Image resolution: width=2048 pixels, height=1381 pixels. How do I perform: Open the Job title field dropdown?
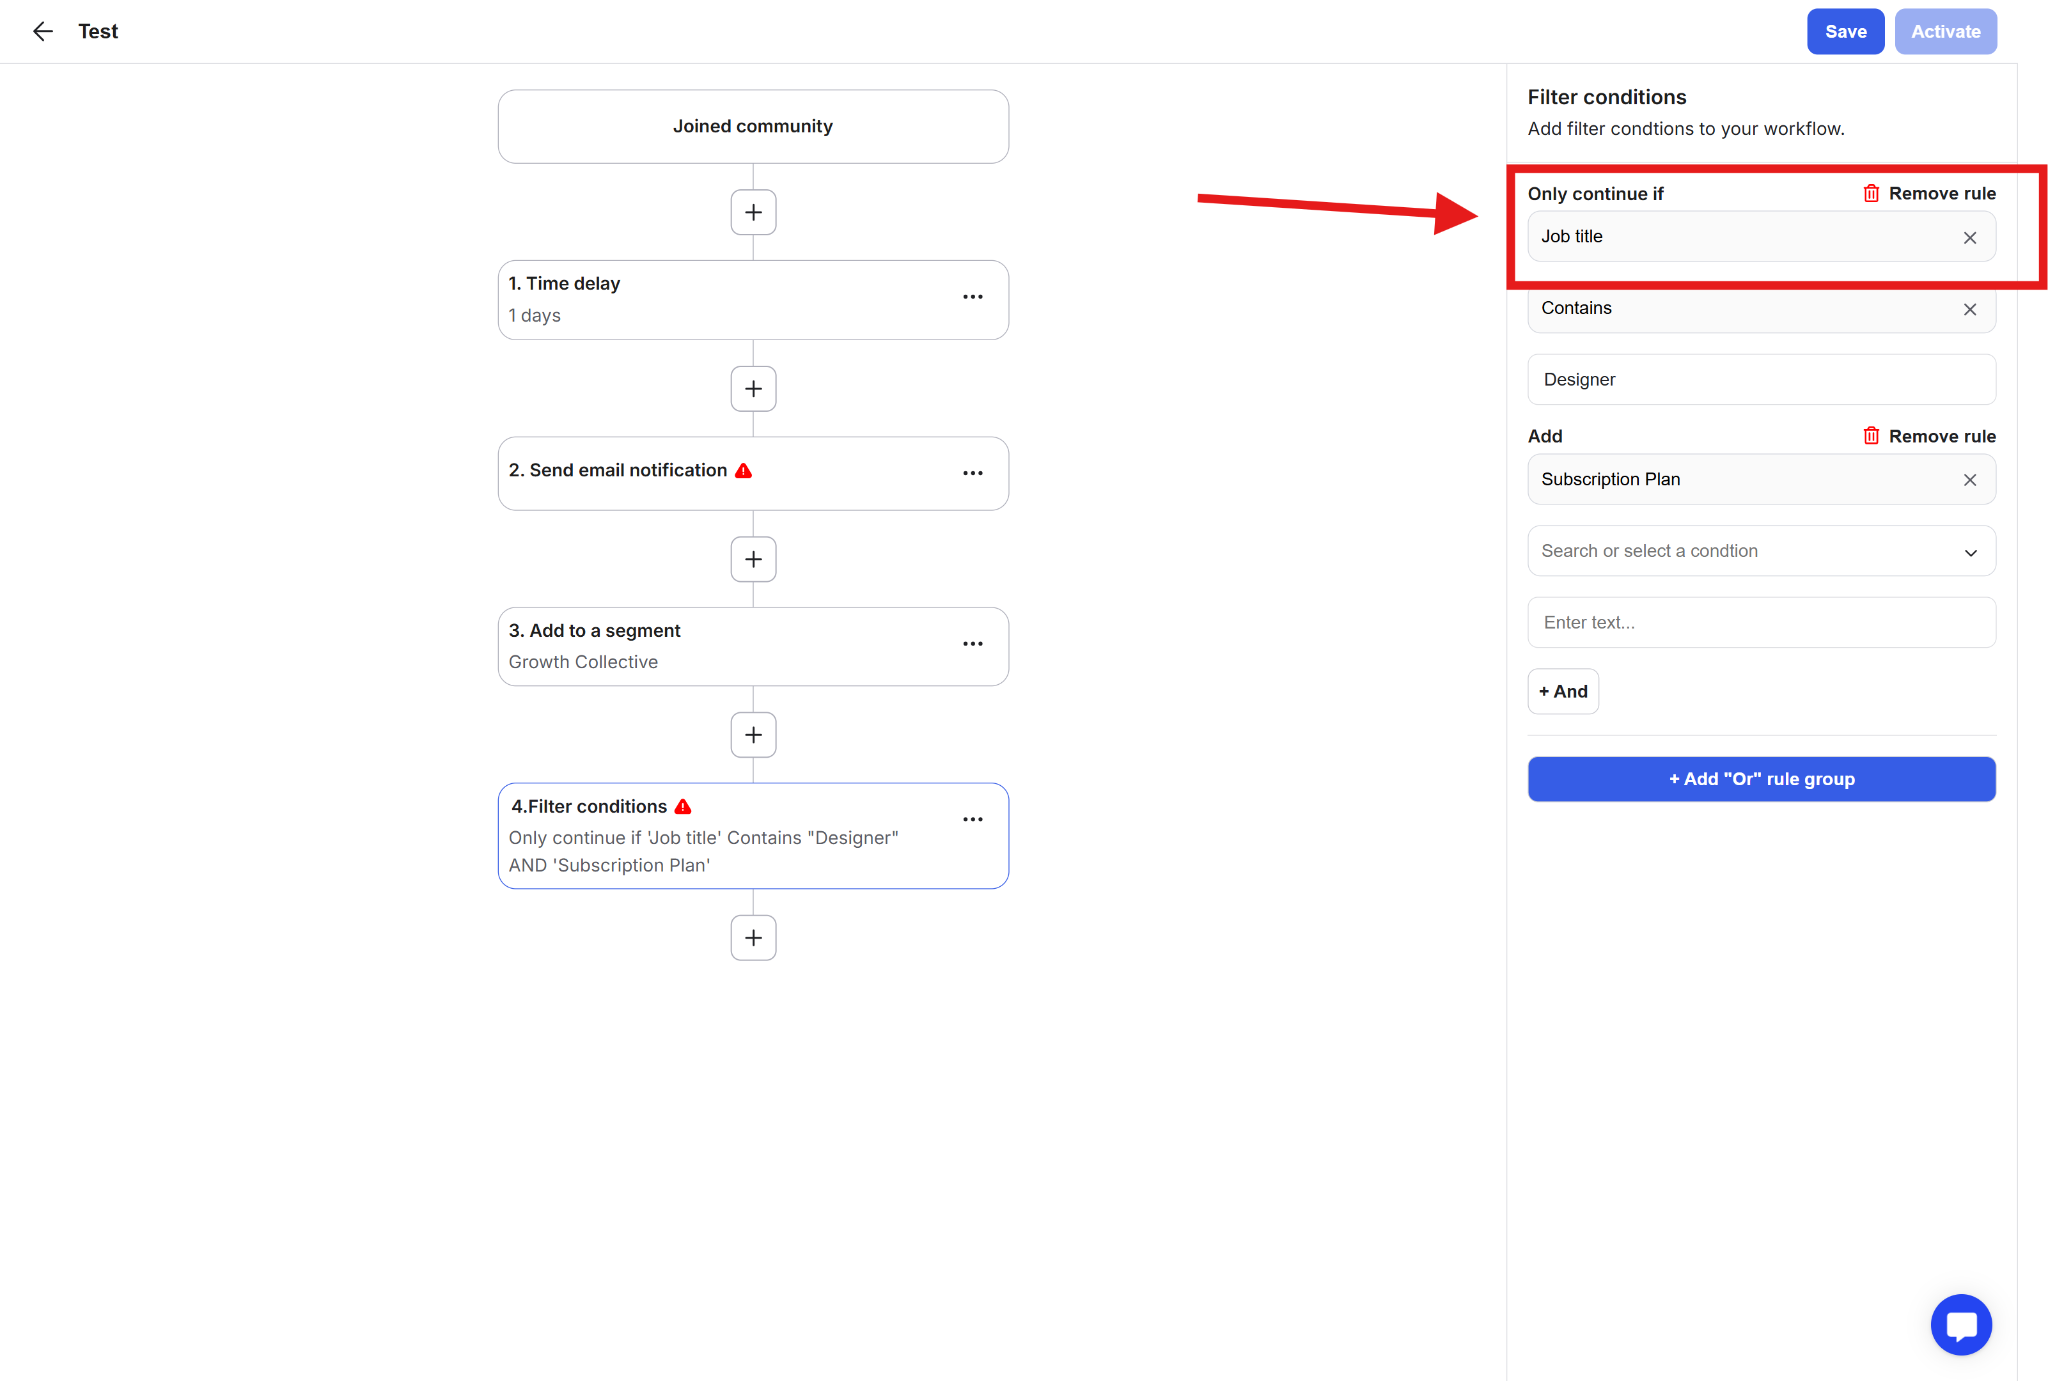click(x=1740, y=237)
